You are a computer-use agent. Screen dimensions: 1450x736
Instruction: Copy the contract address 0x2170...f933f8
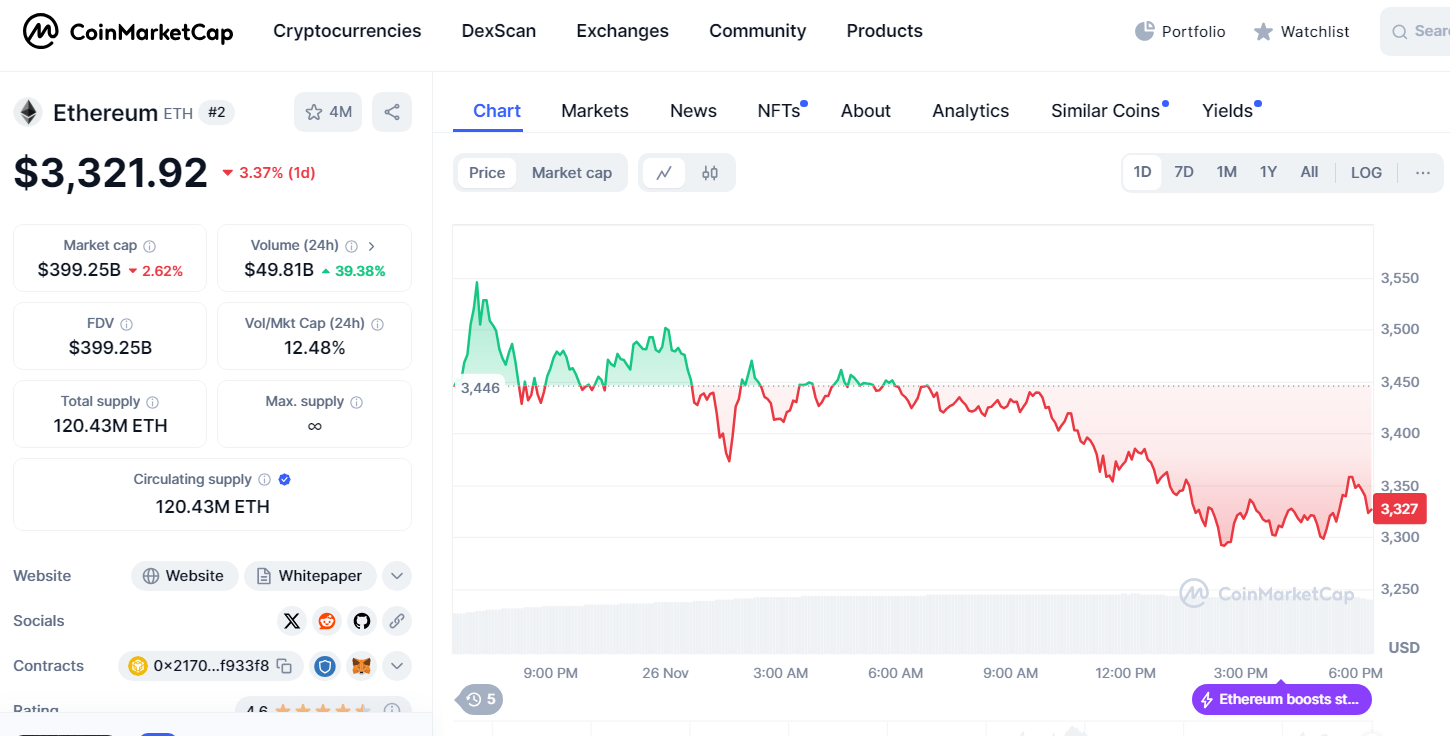(x=284, y=666)
